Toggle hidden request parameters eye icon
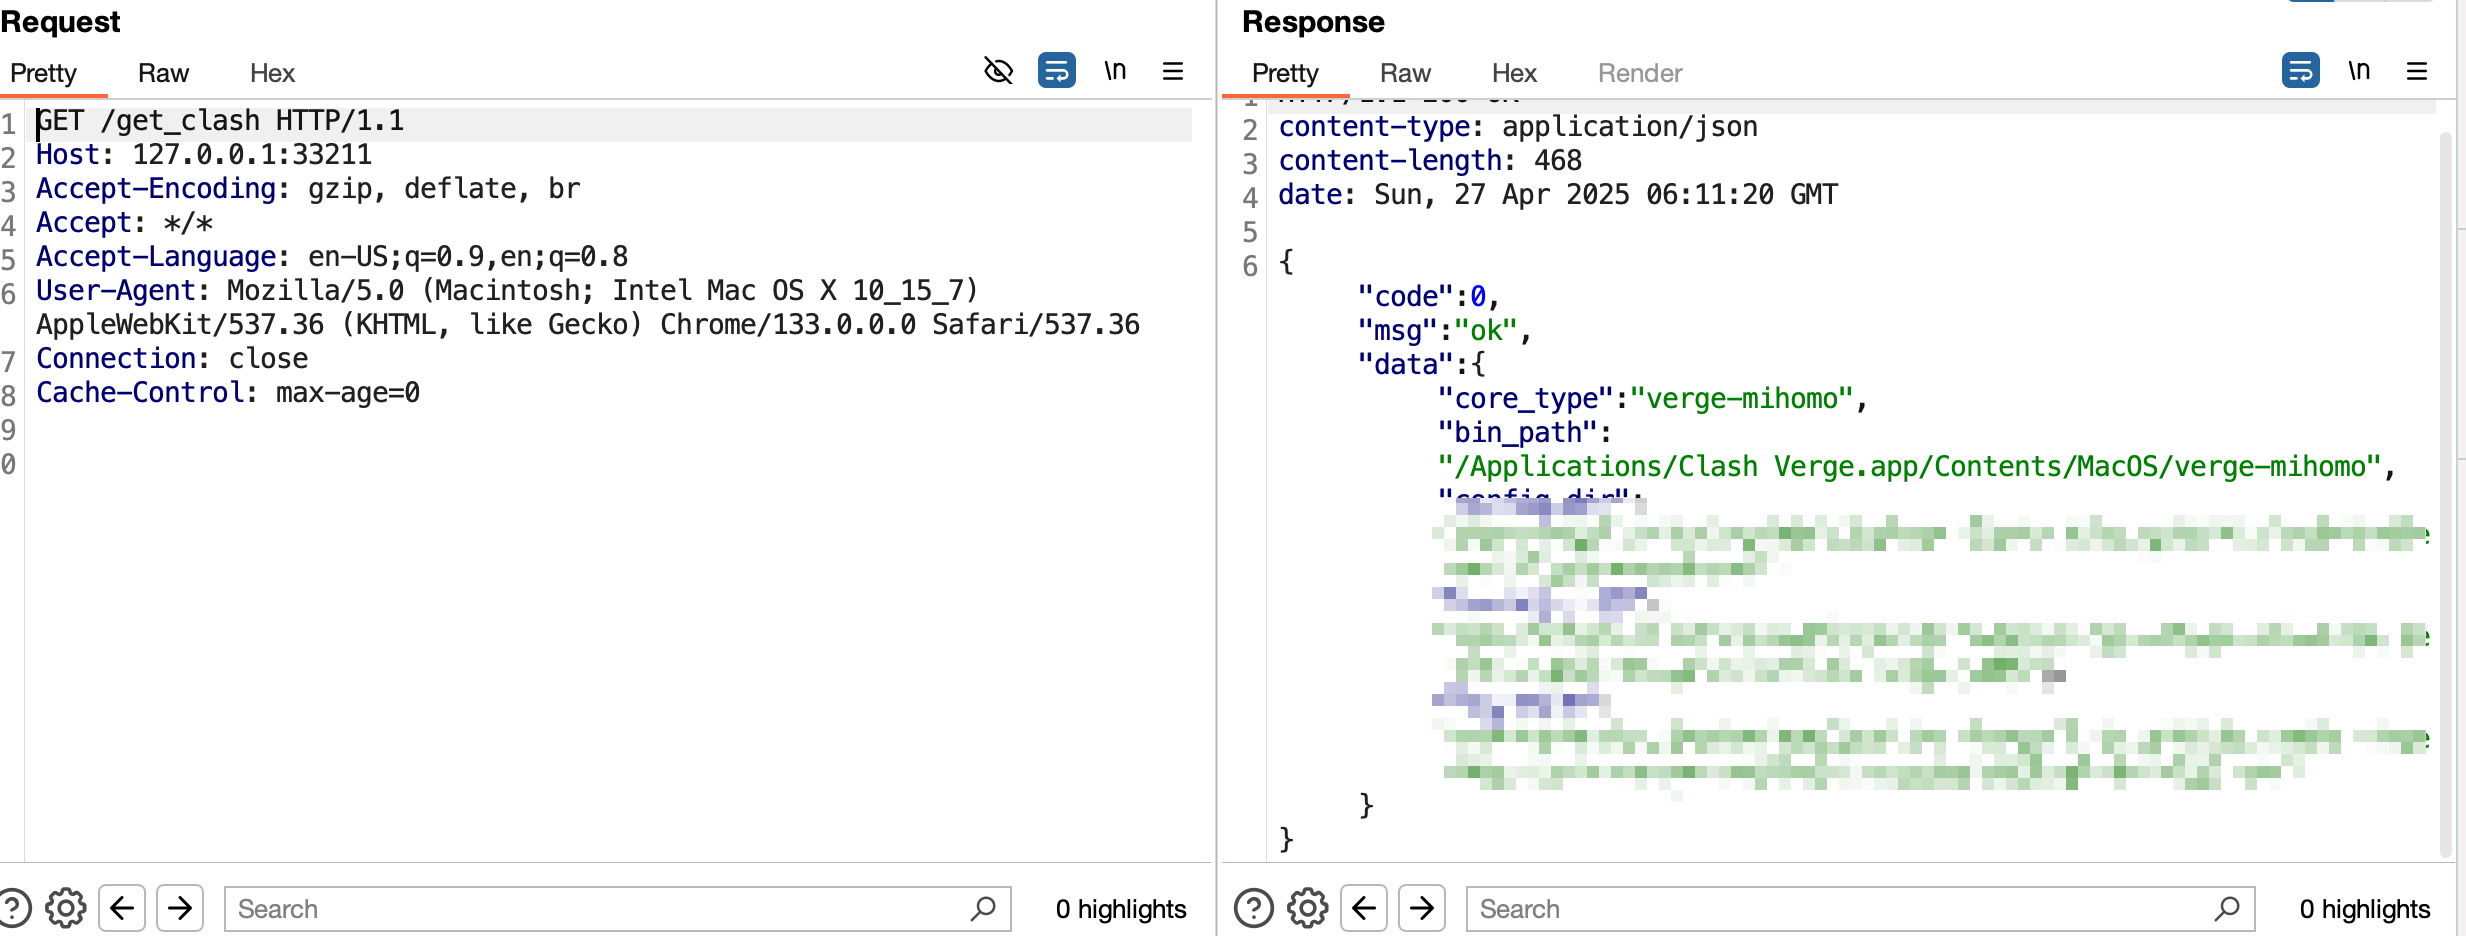The height and width of the screenshot is (936, 2466). [x=998, y=71]
